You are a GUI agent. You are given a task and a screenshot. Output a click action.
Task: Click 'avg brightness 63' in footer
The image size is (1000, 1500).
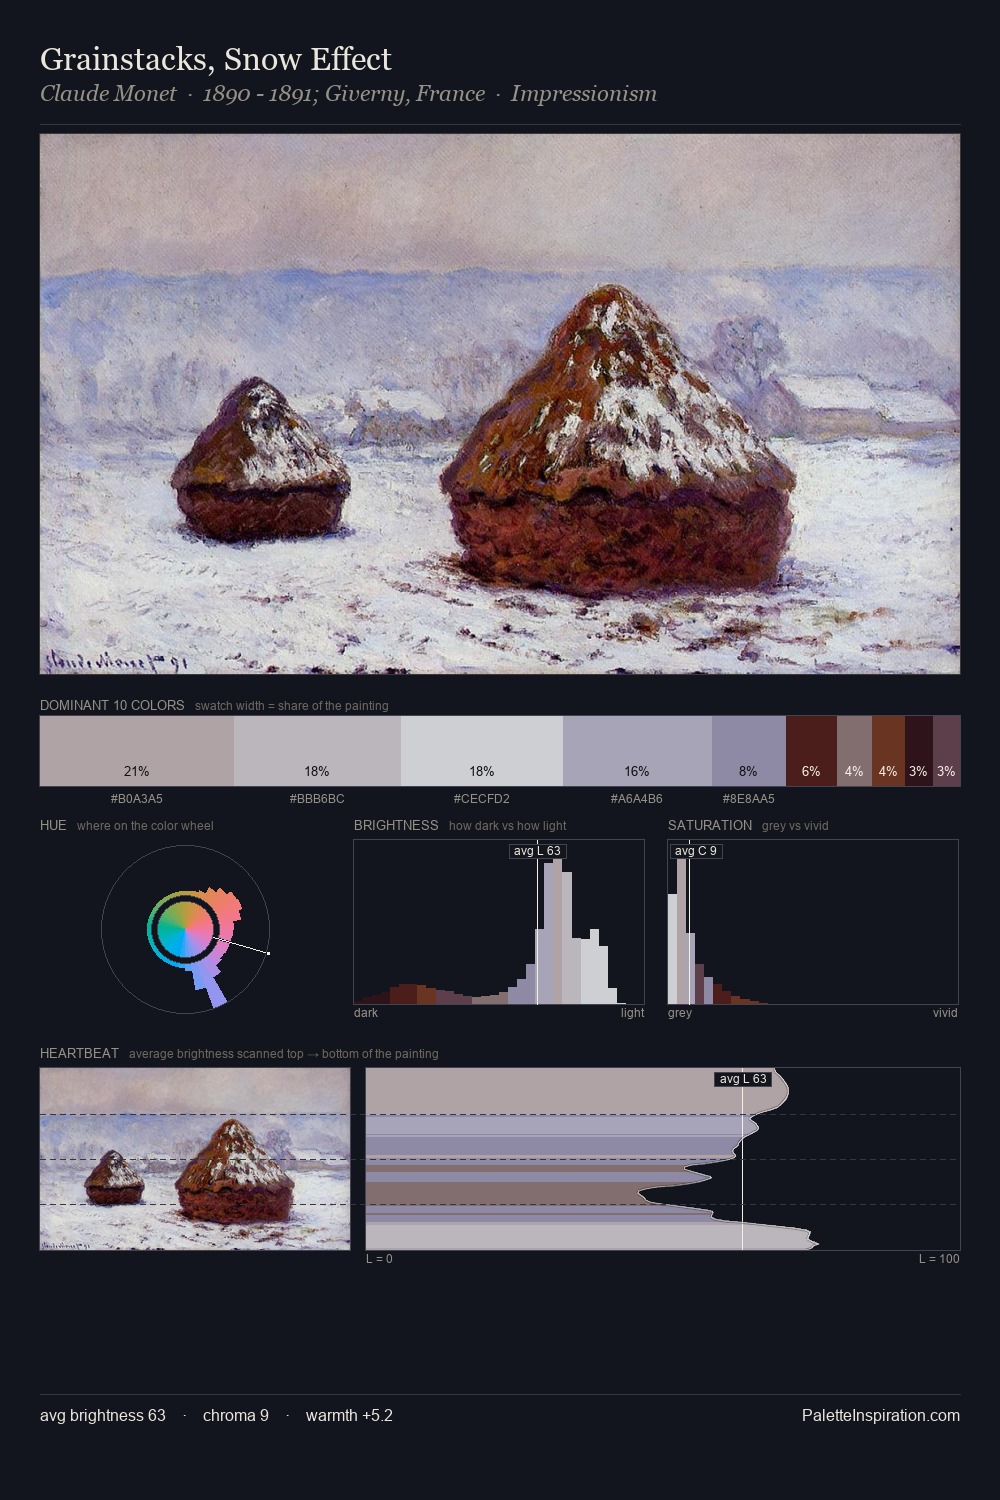[103, 1415]
